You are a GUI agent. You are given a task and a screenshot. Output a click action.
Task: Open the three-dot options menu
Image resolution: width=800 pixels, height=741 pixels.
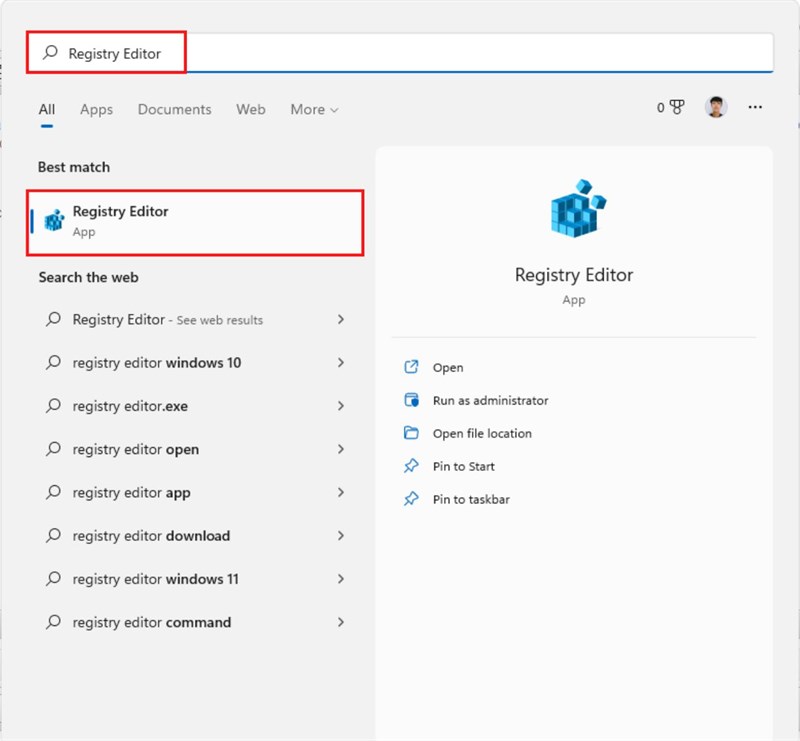point(755,107)
